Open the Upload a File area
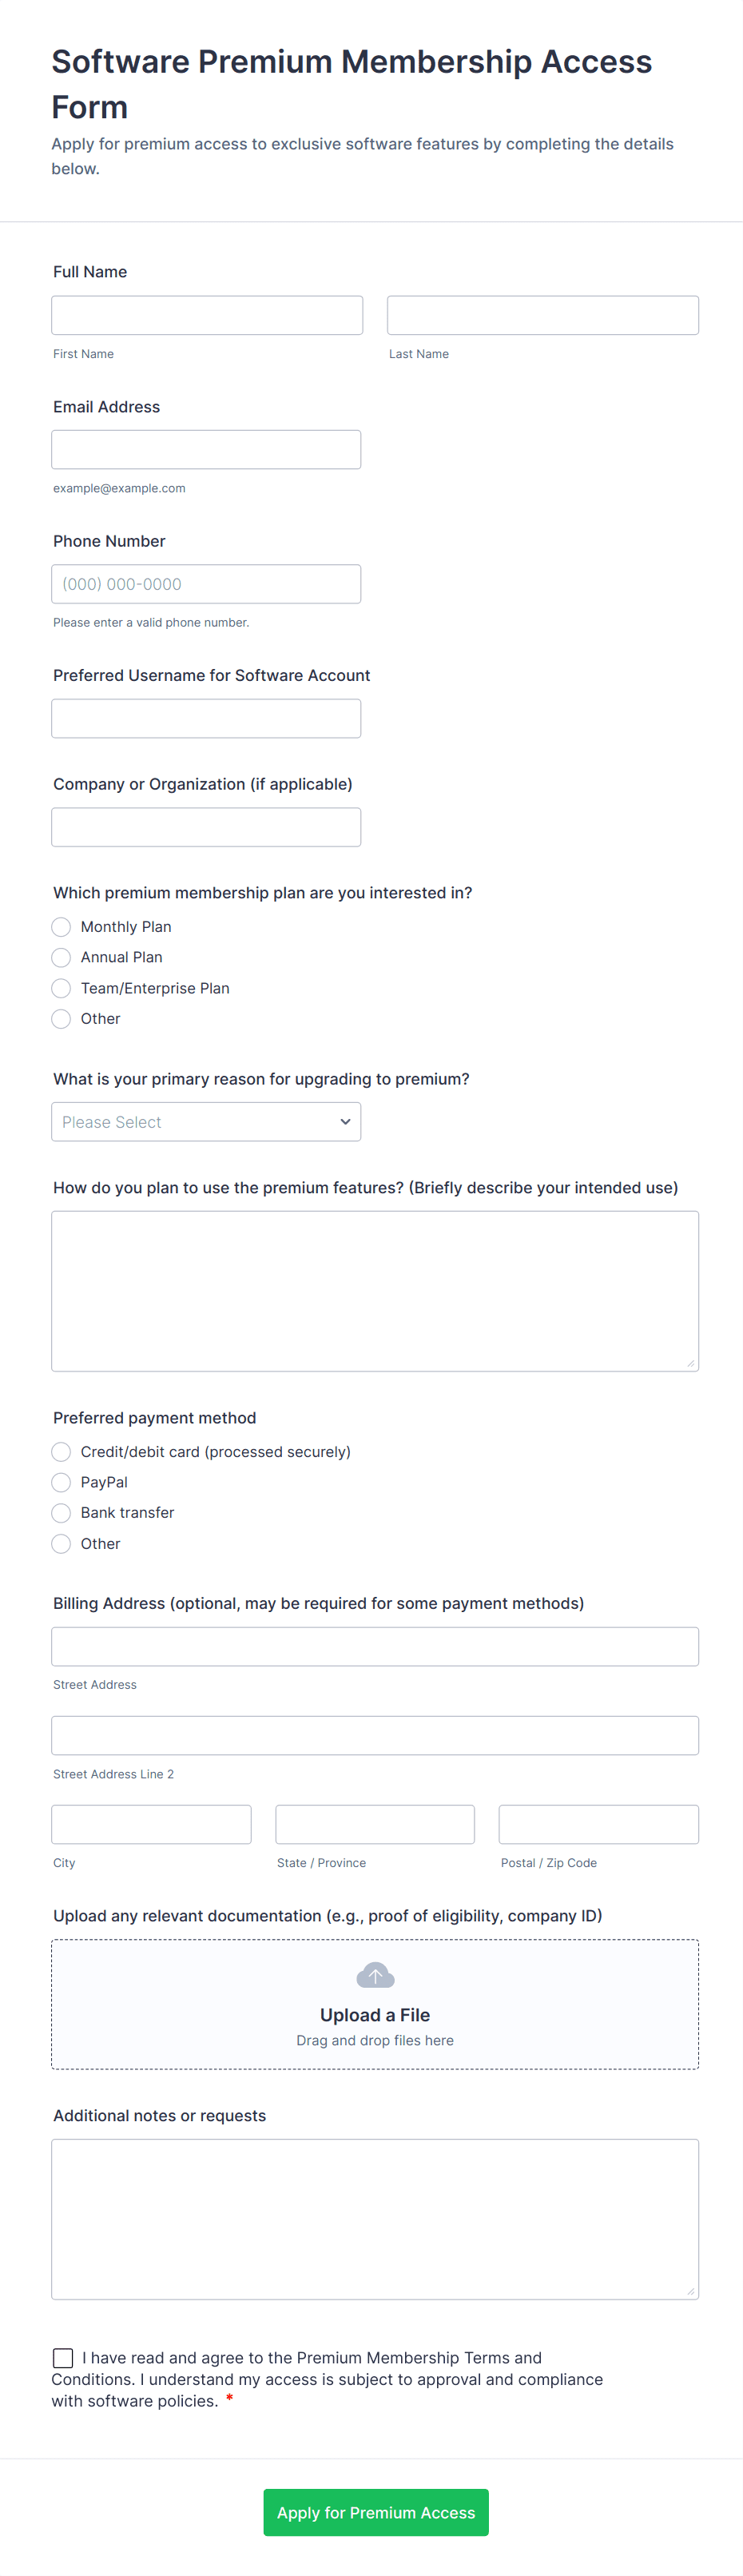Screen dimensions: 743x2576 click(x=375, y=2004)
